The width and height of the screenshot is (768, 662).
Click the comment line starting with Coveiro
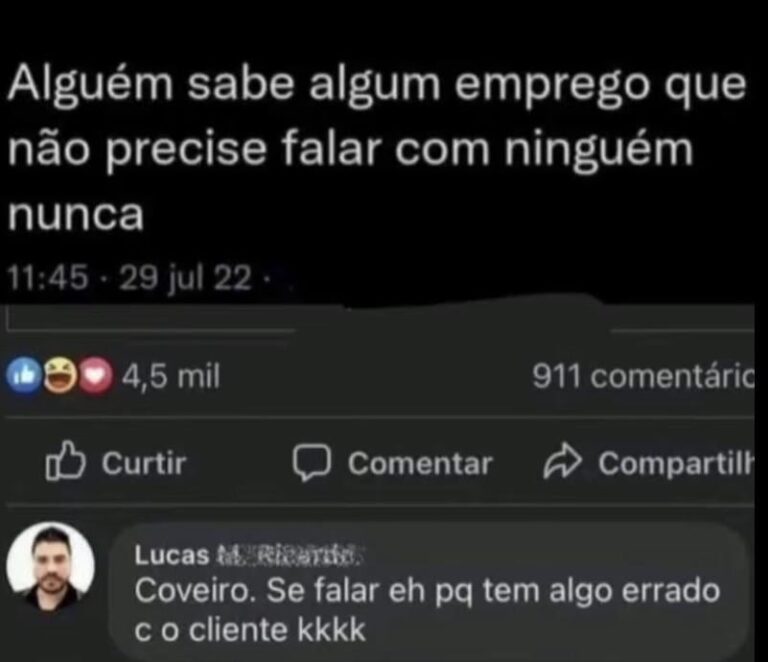[427, 591]
